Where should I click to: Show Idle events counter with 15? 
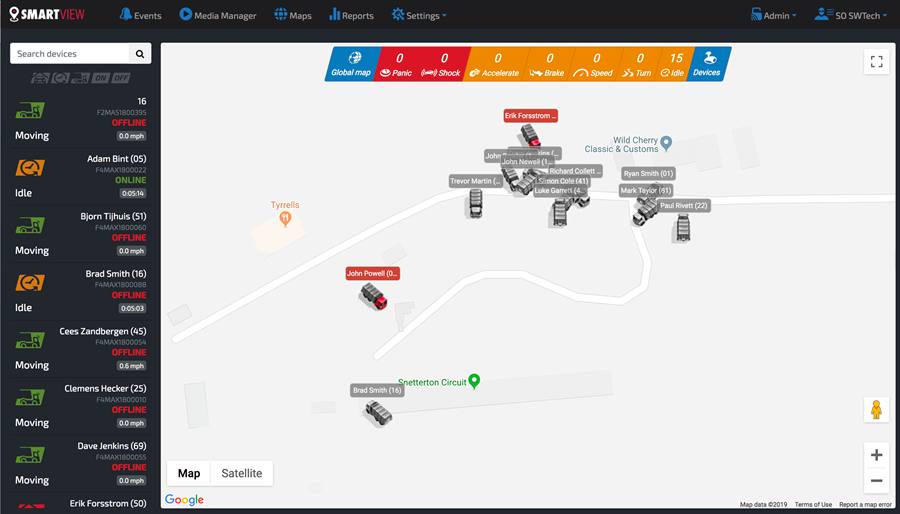tap(674, 64)
